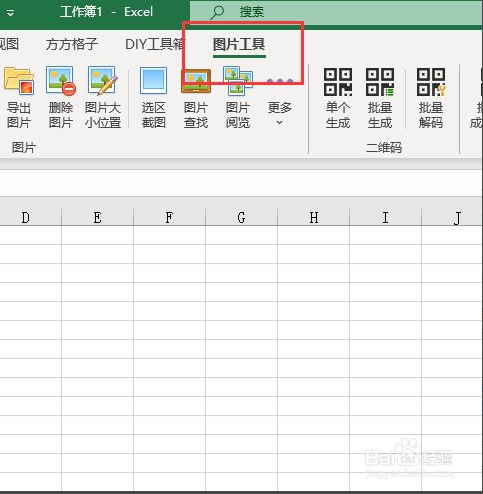
Task: Select column H header
Action: tap(313, 217)
